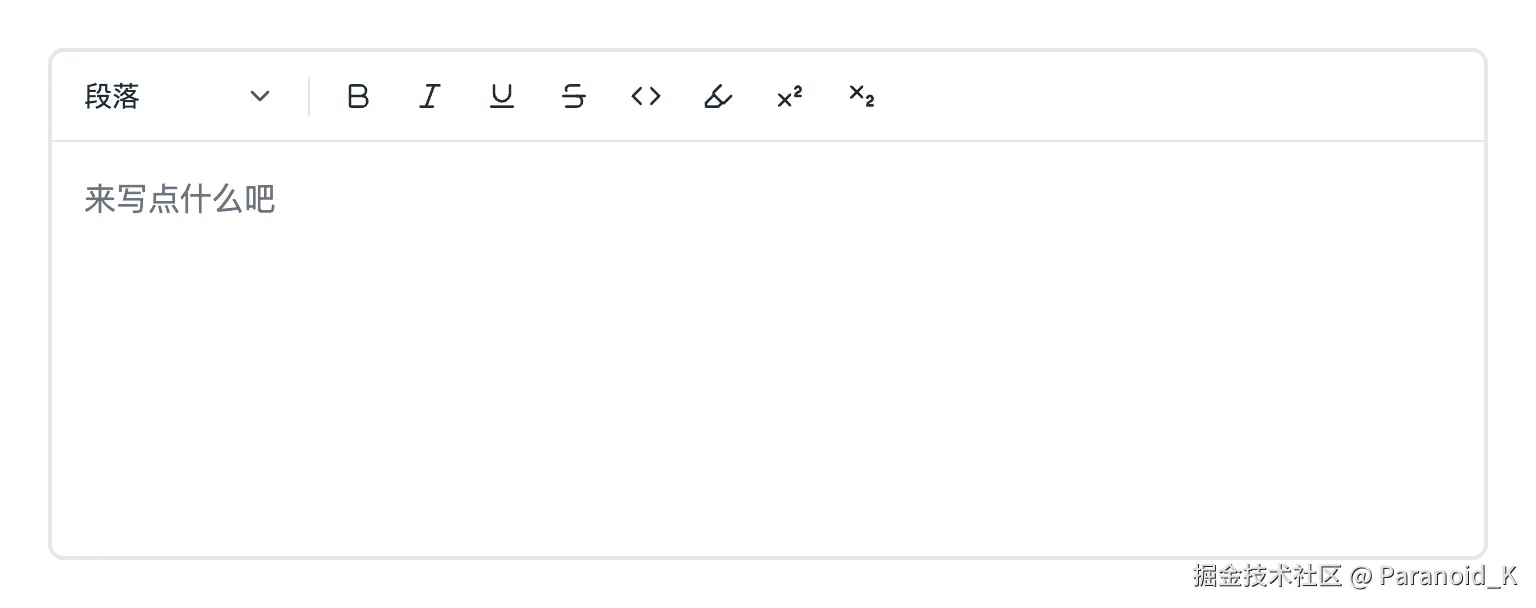Open the 段落 paragraph style dropdown
Screen dimensions: 1536x608
pyautogui.click(x=170, y=96)
